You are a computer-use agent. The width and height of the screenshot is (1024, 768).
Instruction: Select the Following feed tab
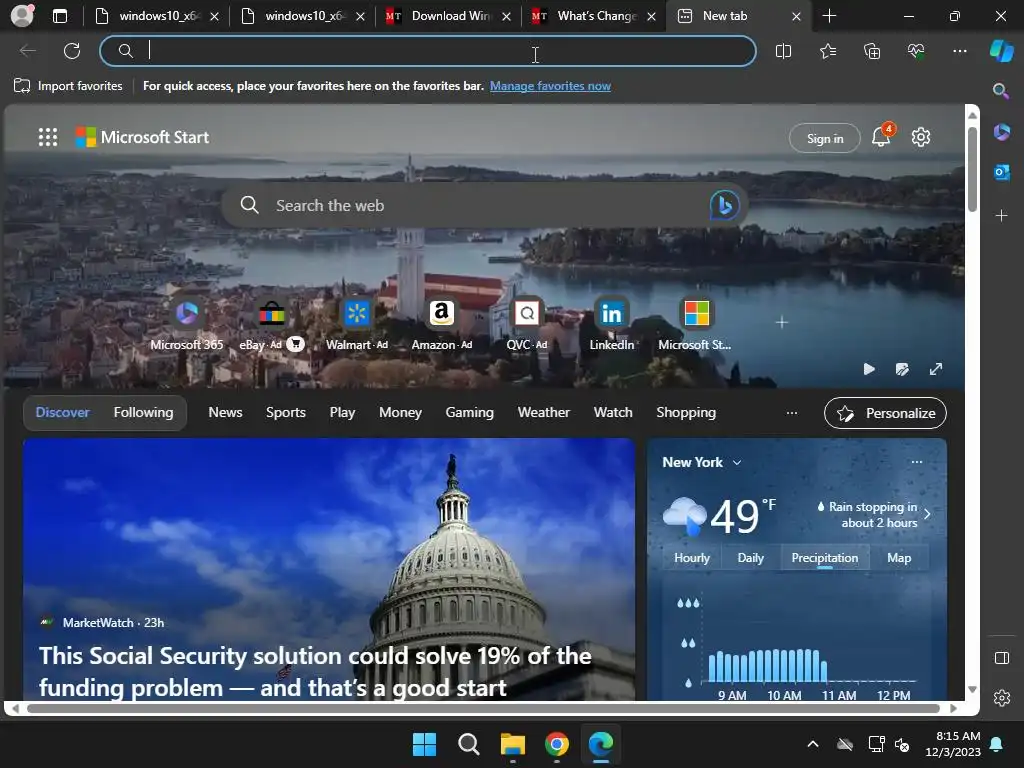144,412
